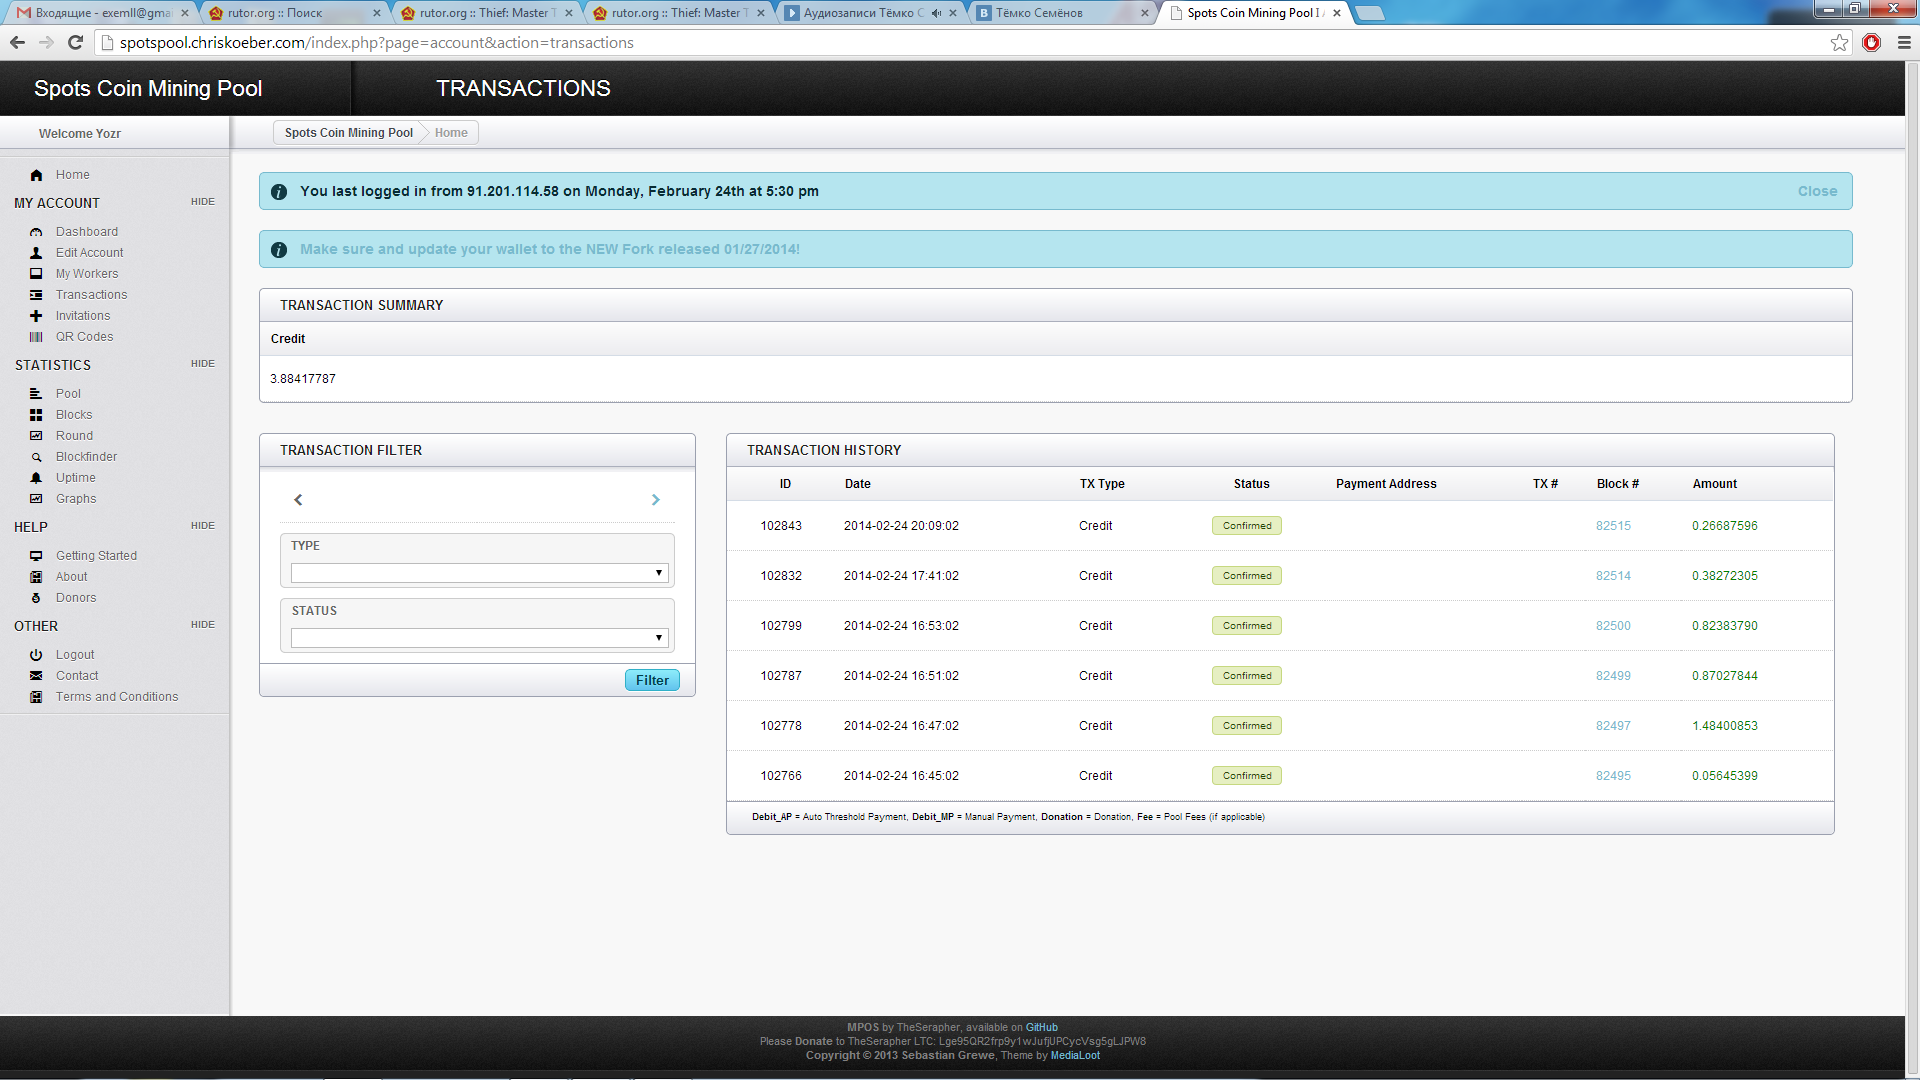Hide the Statistics section
Viewport: 1920px width, 1080px height.
202,364
